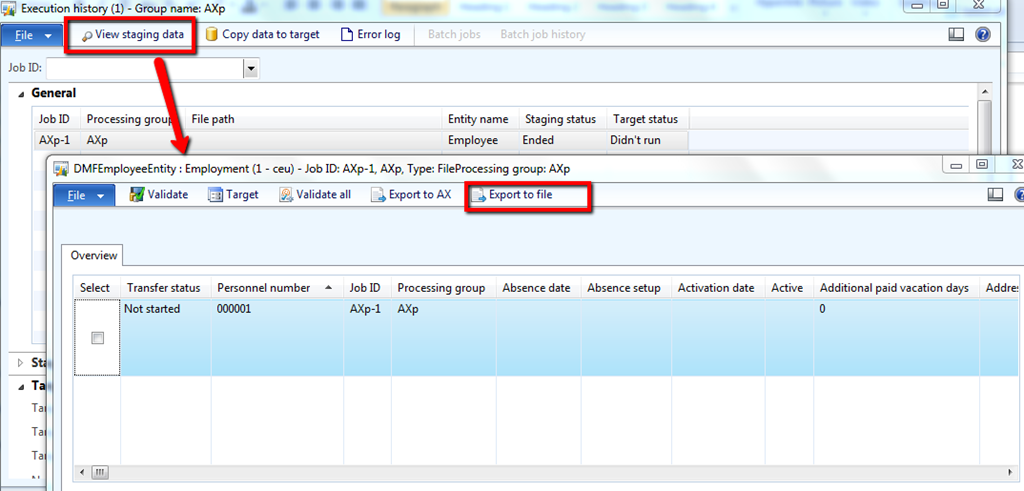Click Export to file button text
Image resolution: width=1024 pixels, height=491 pixels.
(x=520, y=195)
